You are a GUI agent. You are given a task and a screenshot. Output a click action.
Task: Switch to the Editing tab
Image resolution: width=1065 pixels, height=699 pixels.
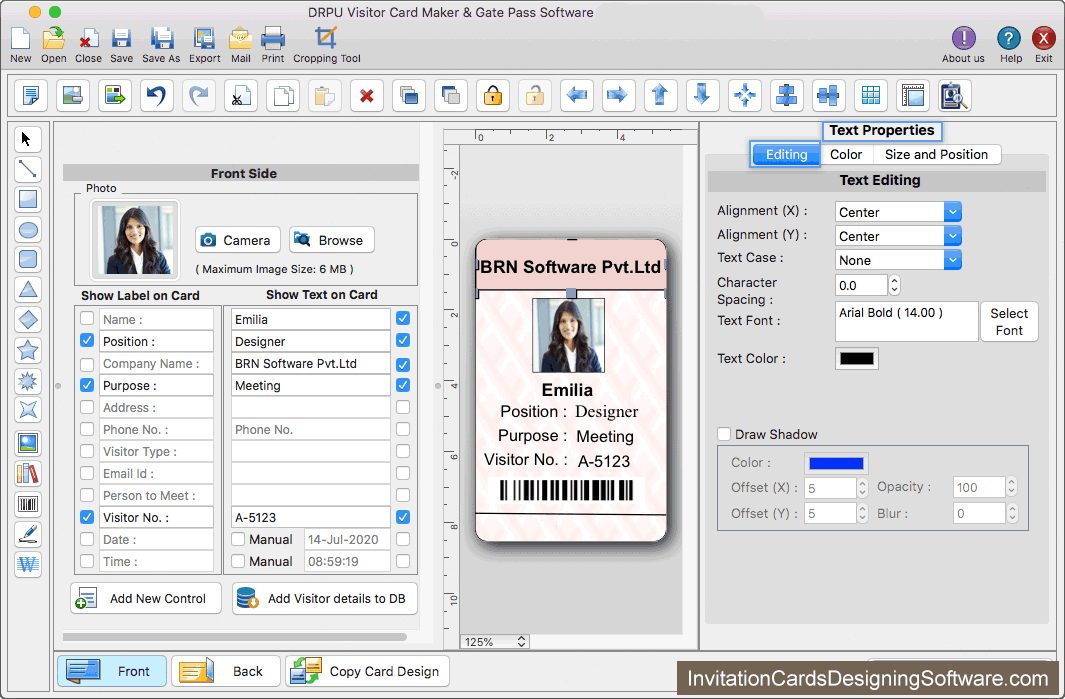click(786, 154)
